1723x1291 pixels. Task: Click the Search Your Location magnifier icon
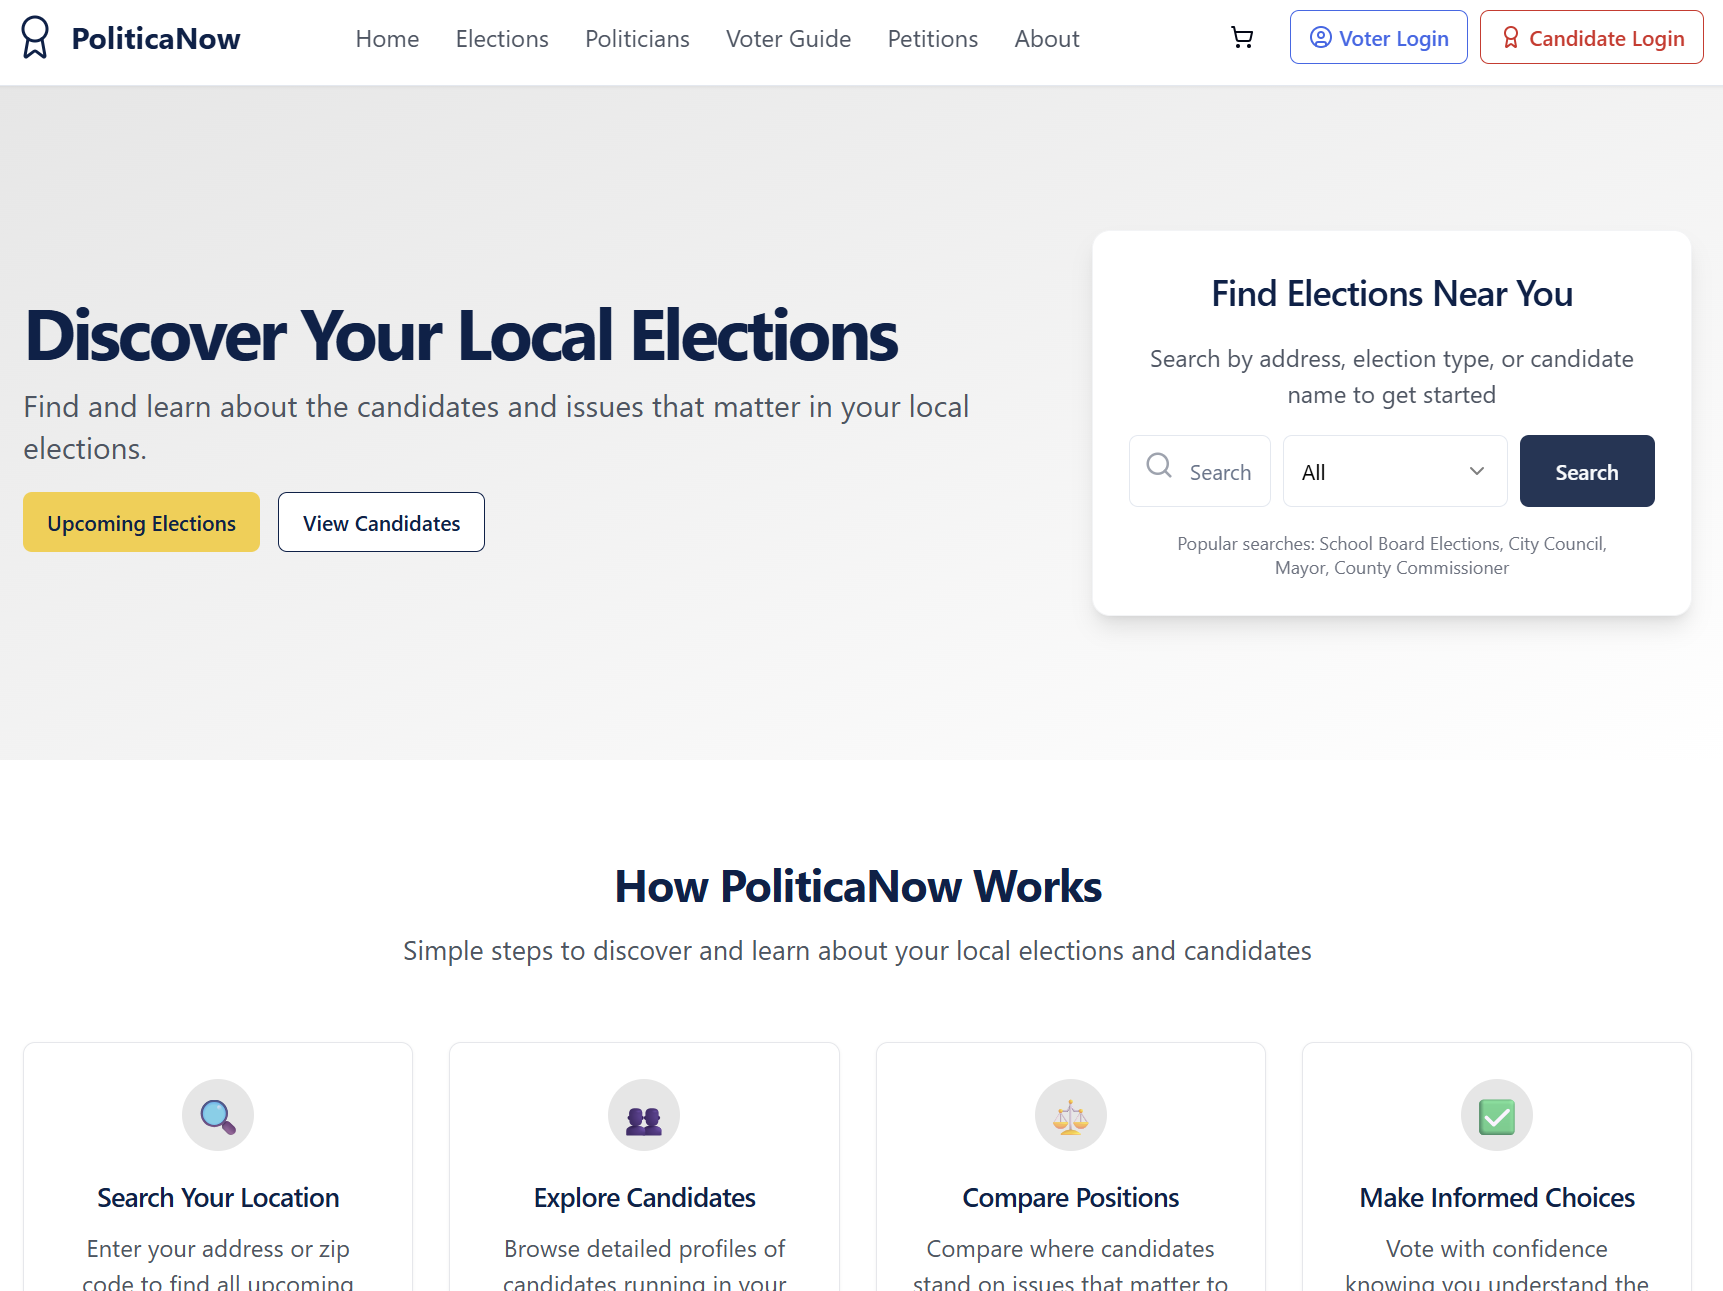point(218,1115)
